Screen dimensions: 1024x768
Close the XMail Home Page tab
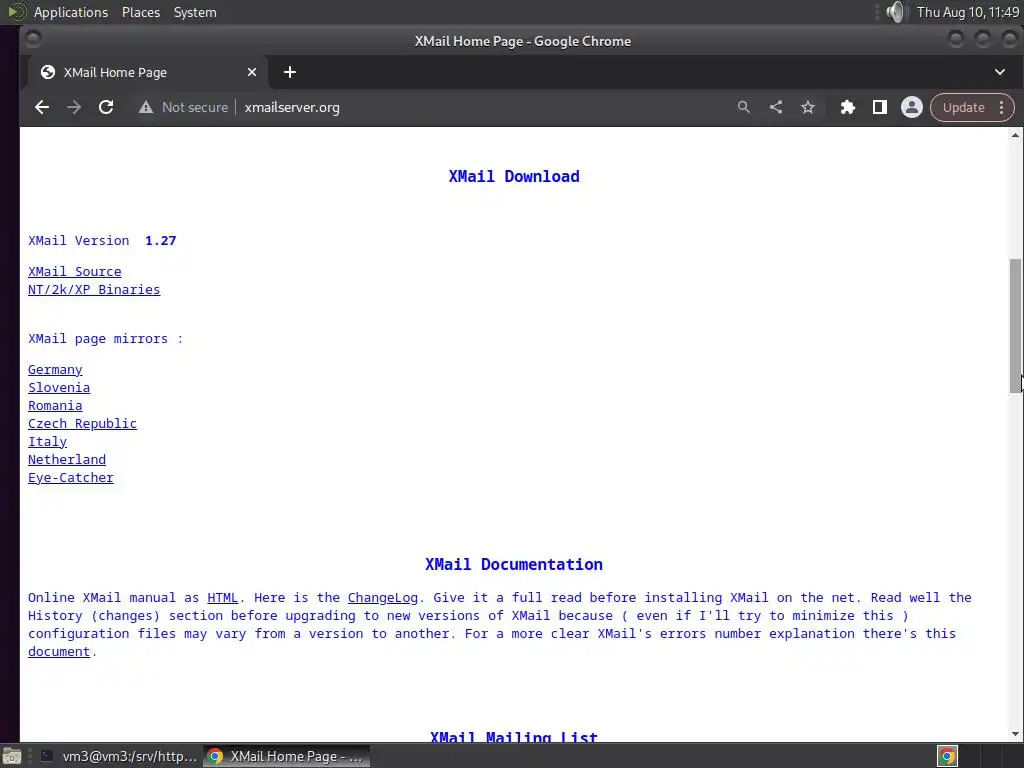[252, 72]
